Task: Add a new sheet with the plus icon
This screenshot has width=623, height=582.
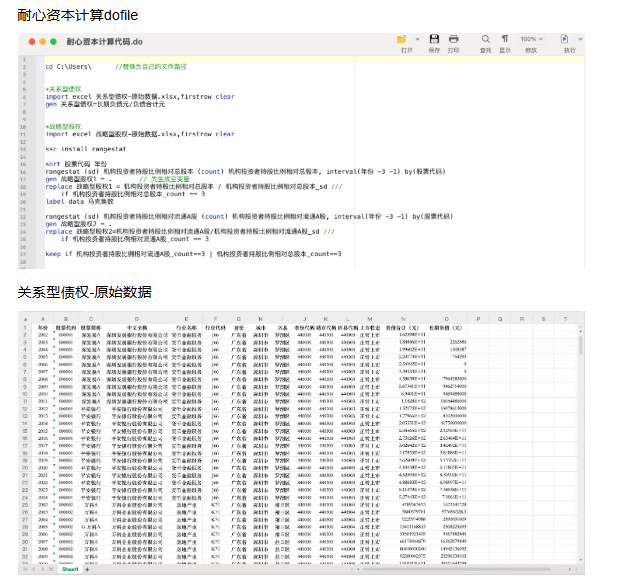Action: [x=87, y=569]
